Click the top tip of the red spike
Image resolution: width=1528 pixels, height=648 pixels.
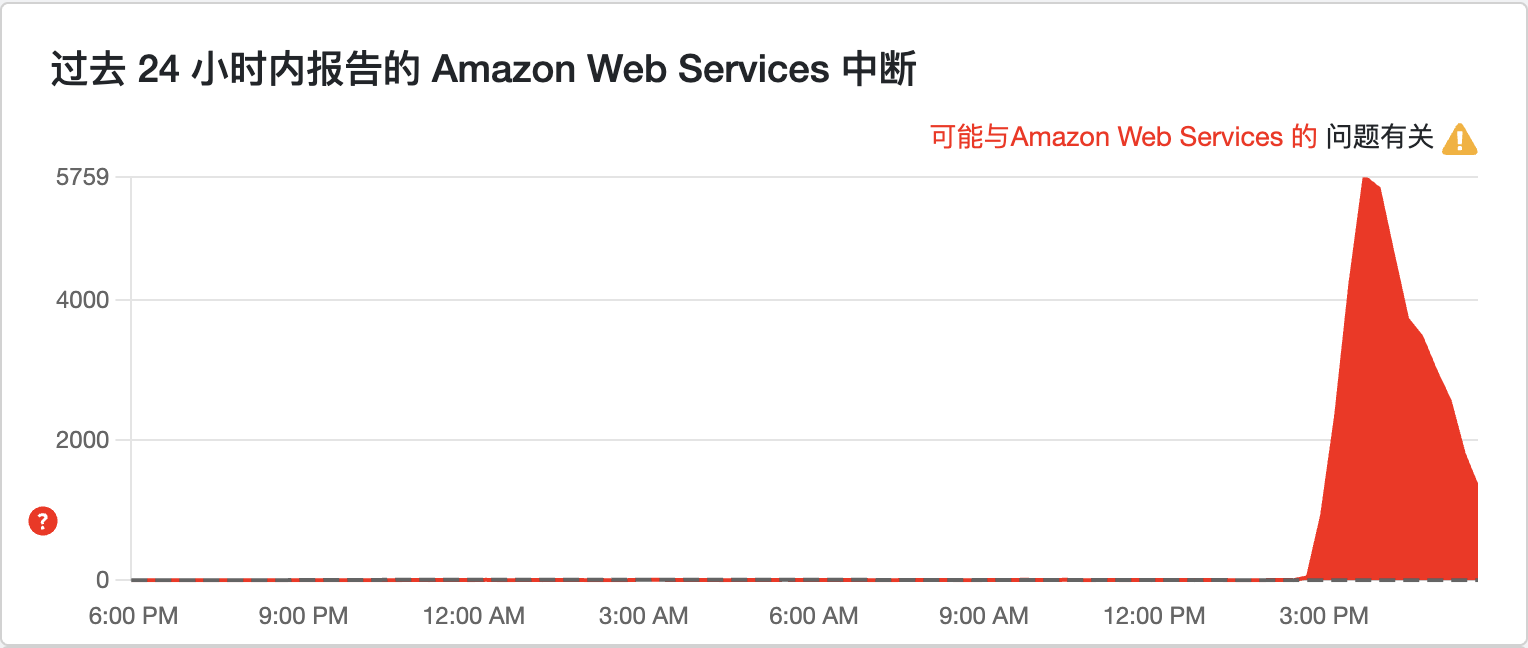(1364, 178)
